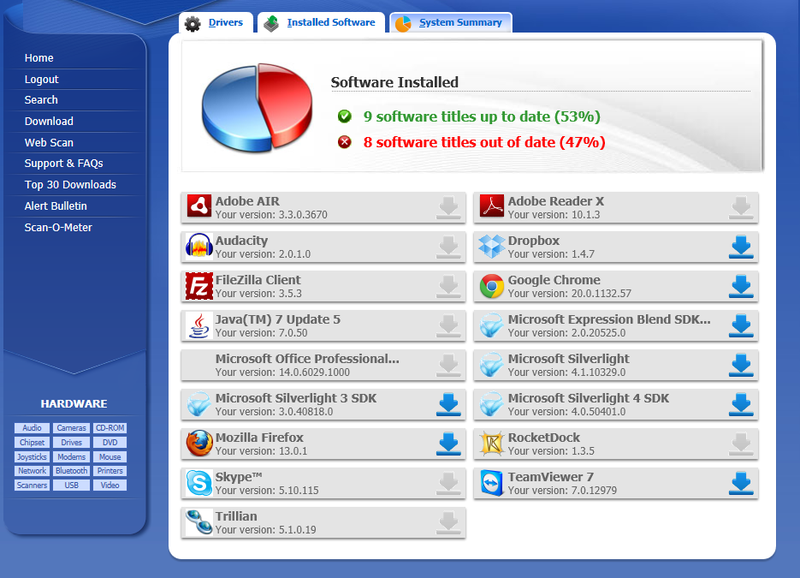Open Top 30 Downloads link
This screenshot has height=578, width=800.
[x=70, y=185]
